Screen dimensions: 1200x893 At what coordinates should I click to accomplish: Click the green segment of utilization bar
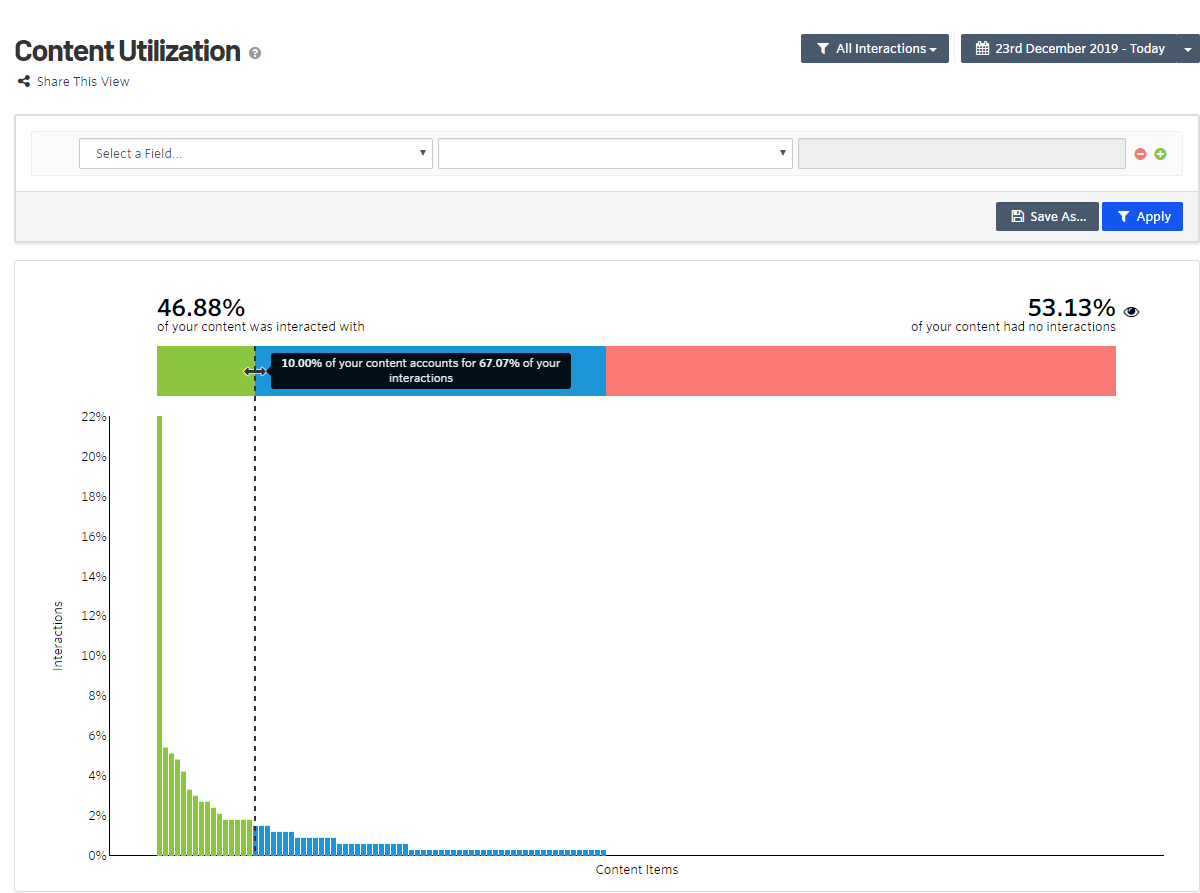click(200, 371)
